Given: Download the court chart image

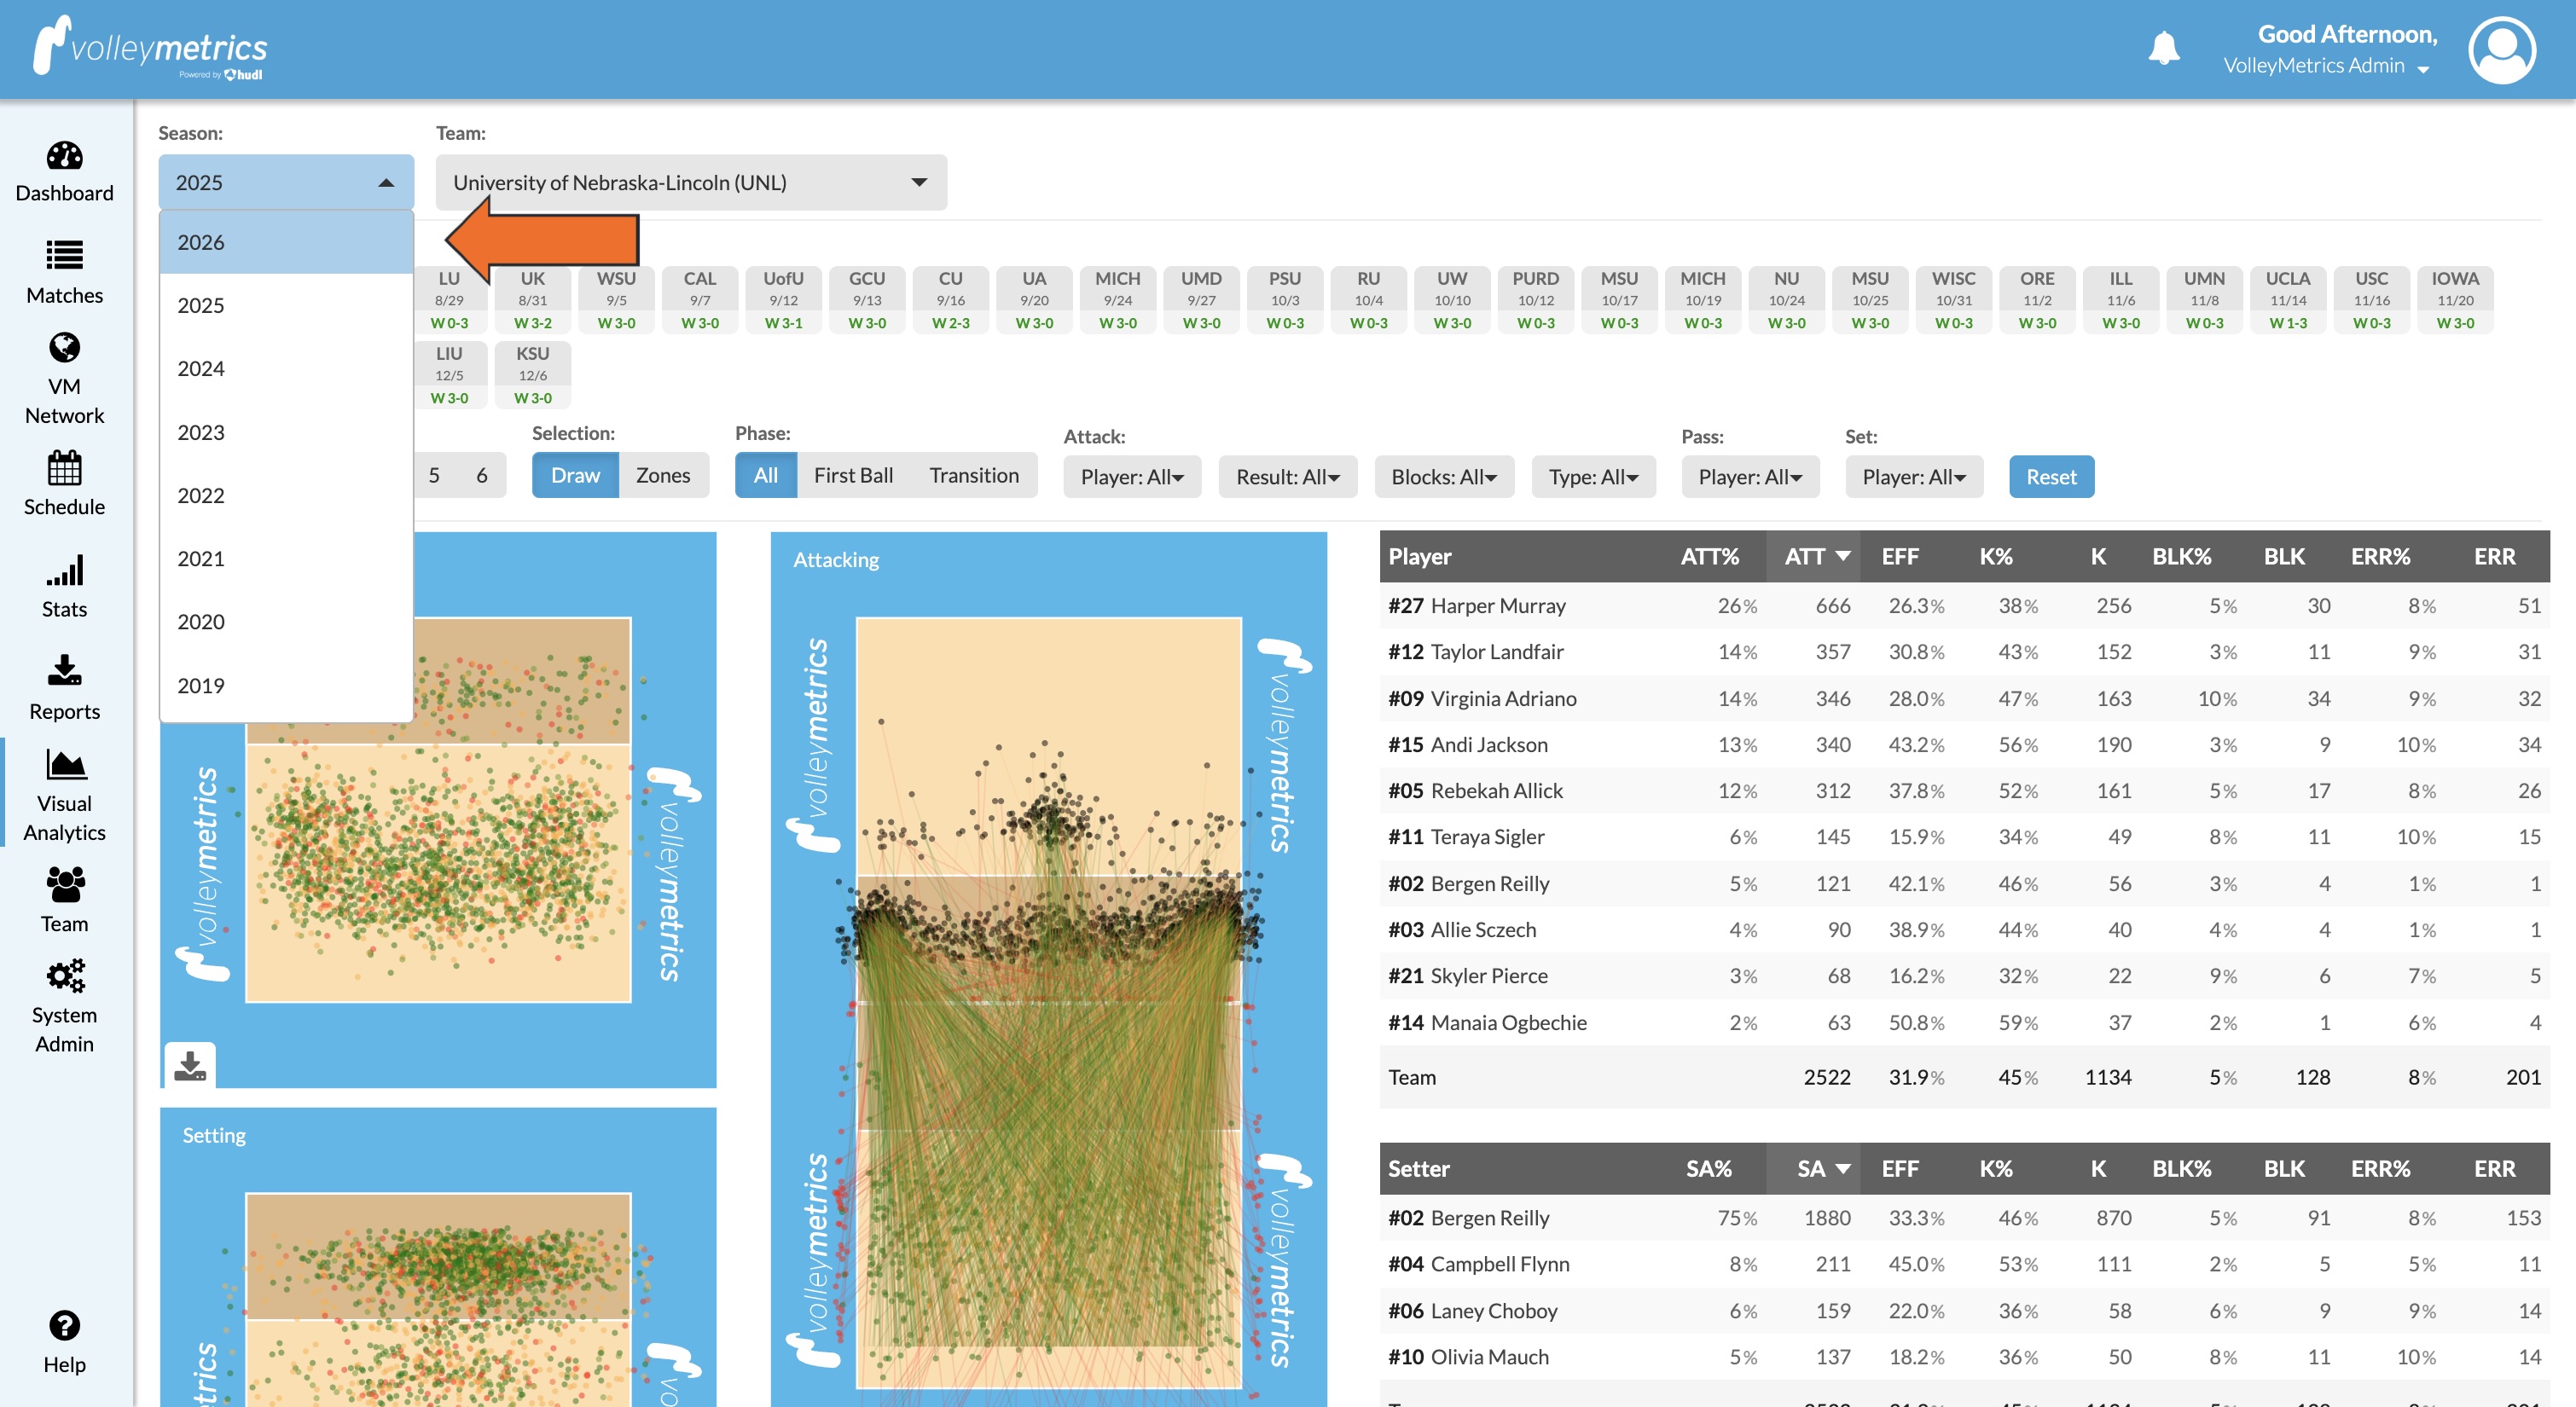Looking at the screenshot, I should pos(191,1067).
